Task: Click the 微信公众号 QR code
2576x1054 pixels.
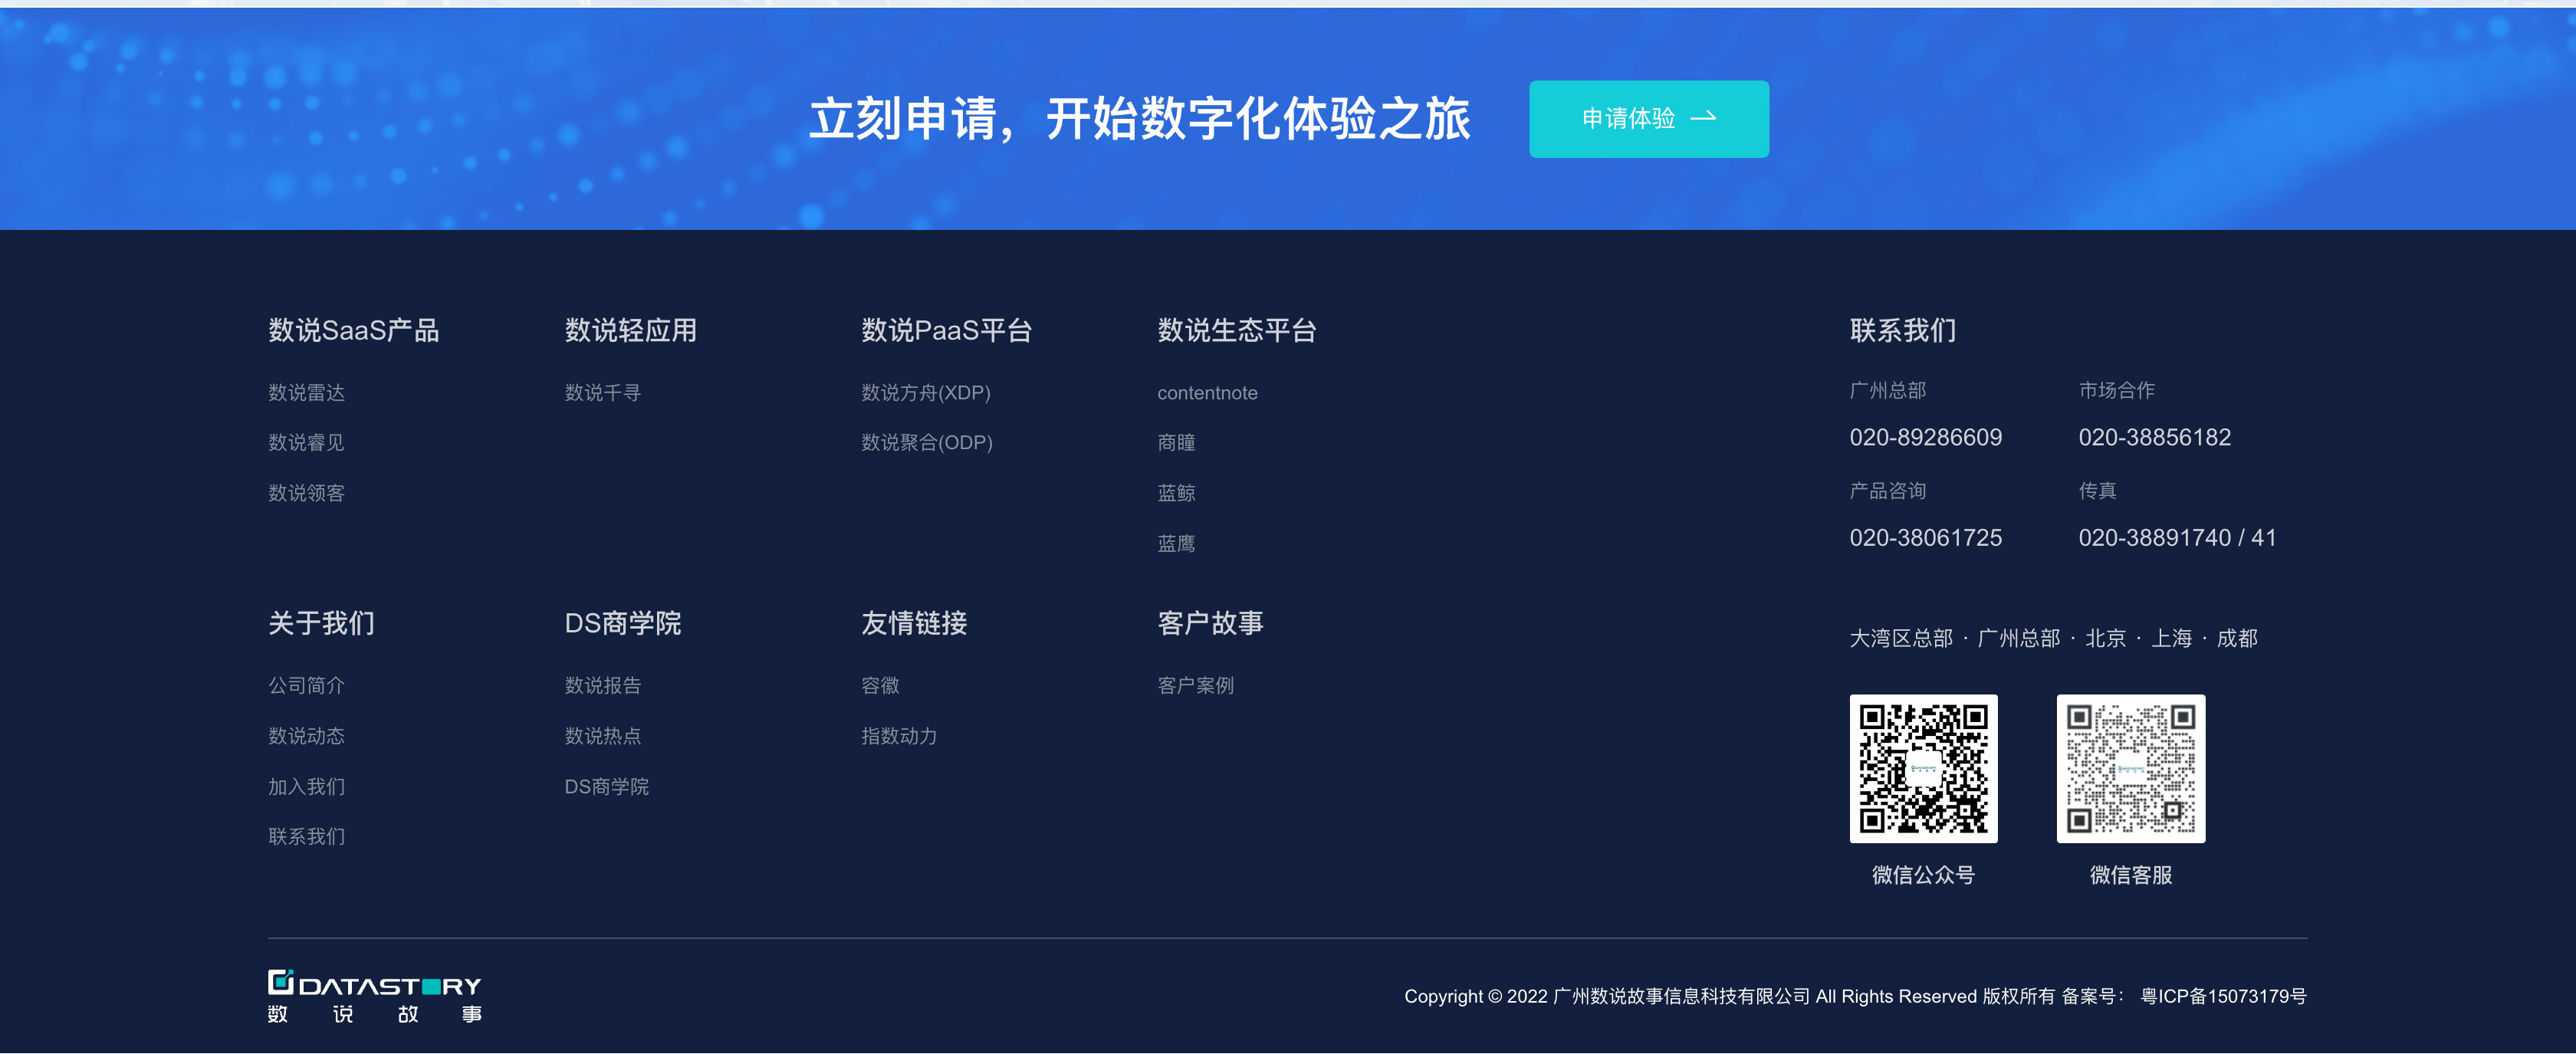Action: 1922,768
